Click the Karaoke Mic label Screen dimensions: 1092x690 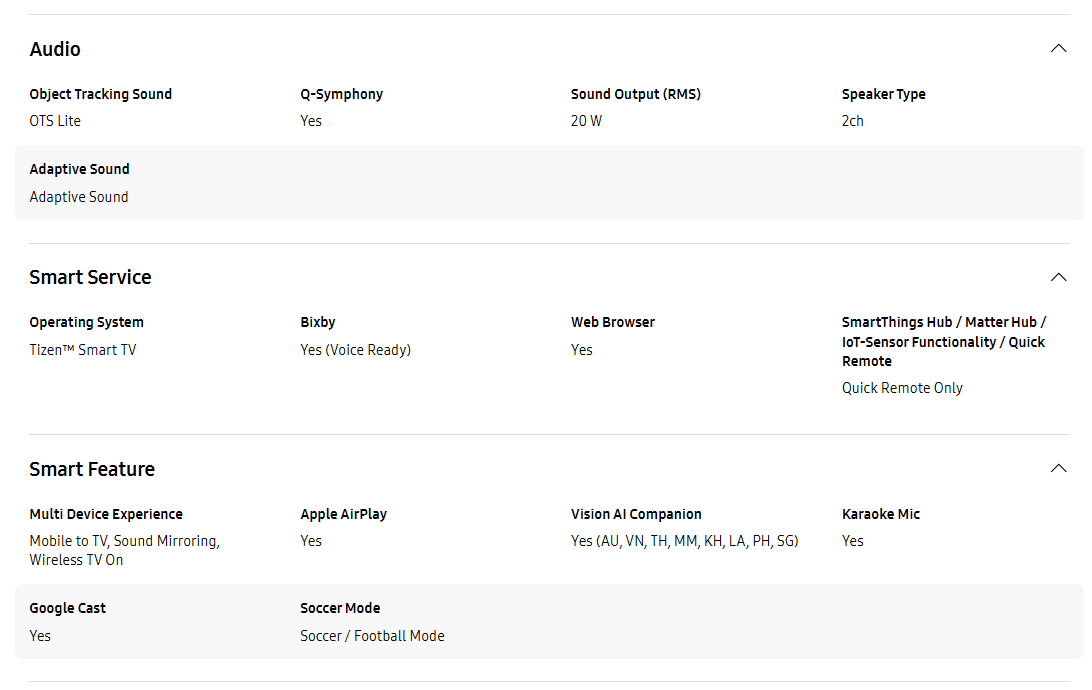tap(880, 515)
